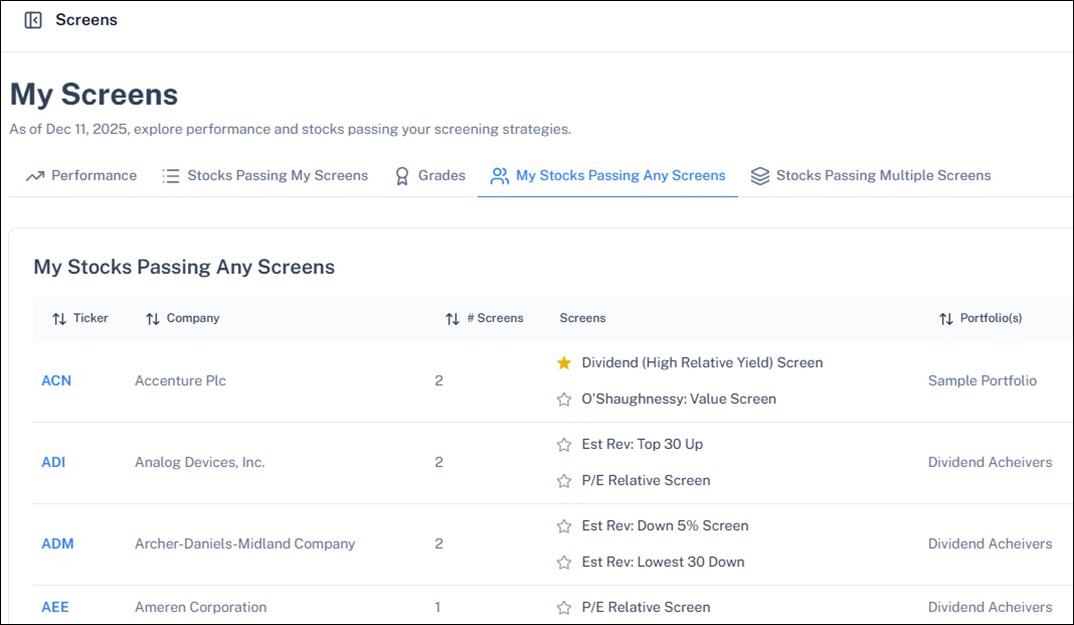The height and width of the screenshot is (625, 1074).
Task: Click Est Rev: Top 30 Up name
Action: pos(642,444)
